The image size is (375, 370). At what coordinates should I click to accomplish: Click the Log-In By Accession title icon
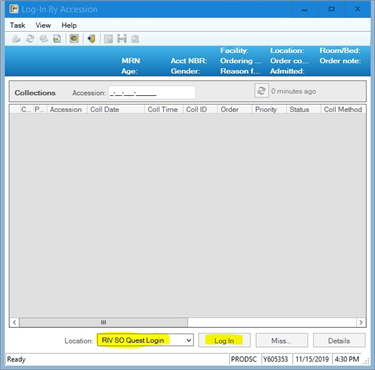14,9
